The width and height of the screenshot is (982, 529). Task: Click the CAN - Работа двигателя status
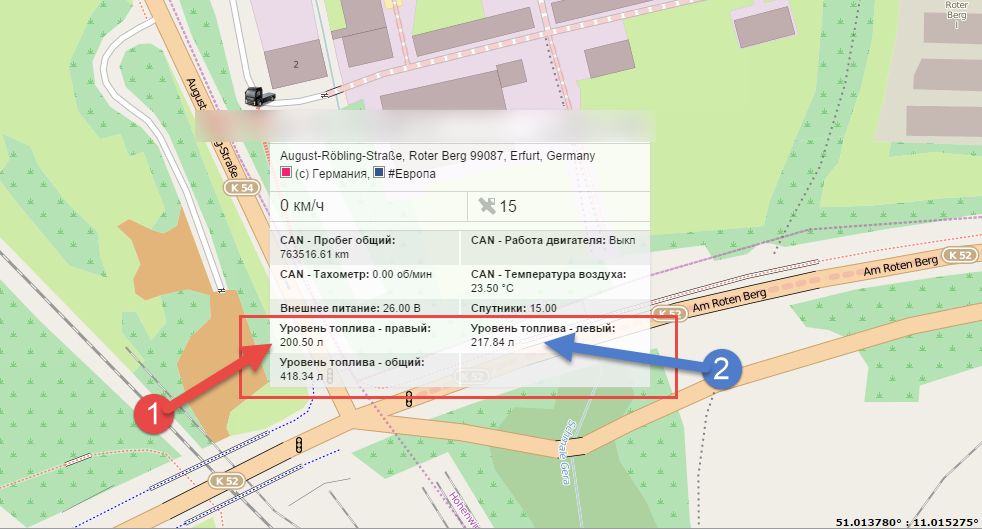[553, 240]
